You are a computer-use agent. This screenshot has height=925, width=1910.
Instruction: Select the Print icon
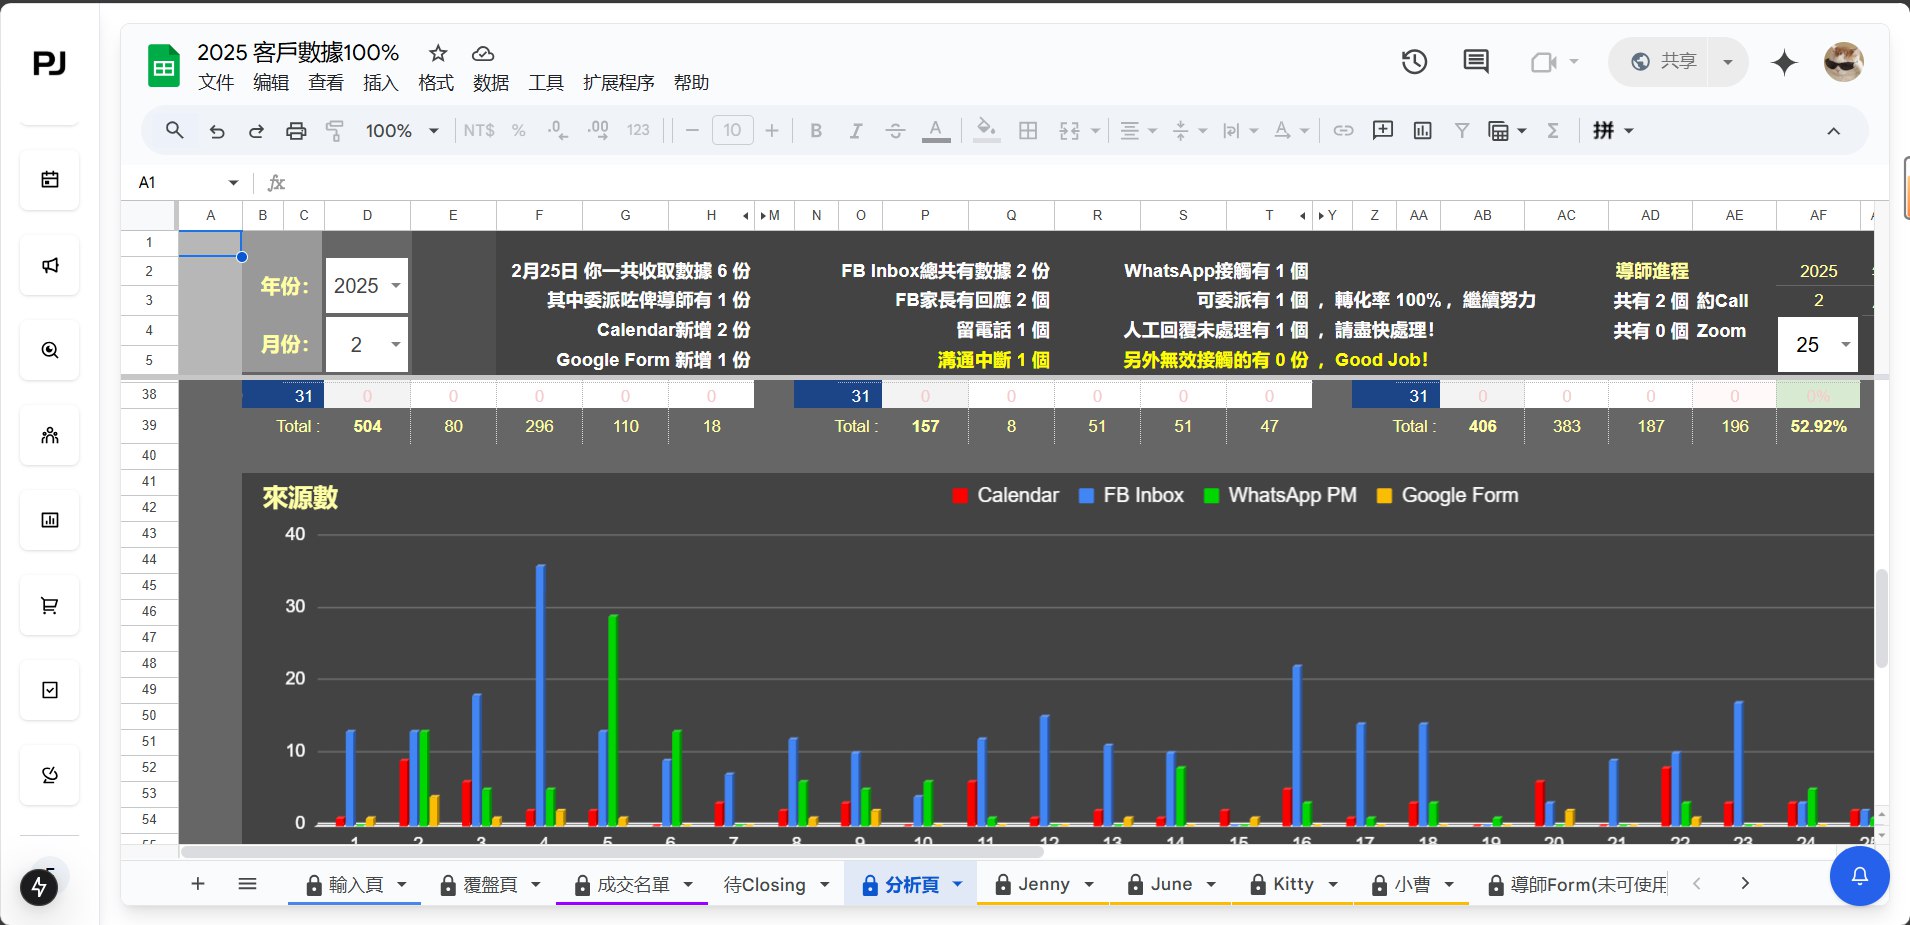click(296, 130)
